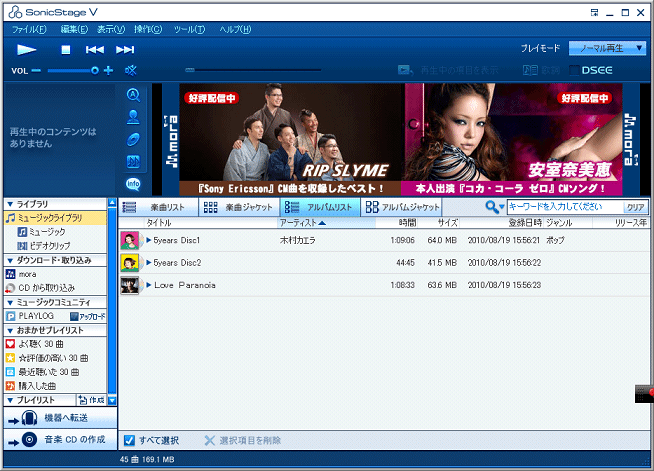This screenshot has height=471, width=654.
Task: Adjust the VOL slider handle
Action: pos(95,71)
